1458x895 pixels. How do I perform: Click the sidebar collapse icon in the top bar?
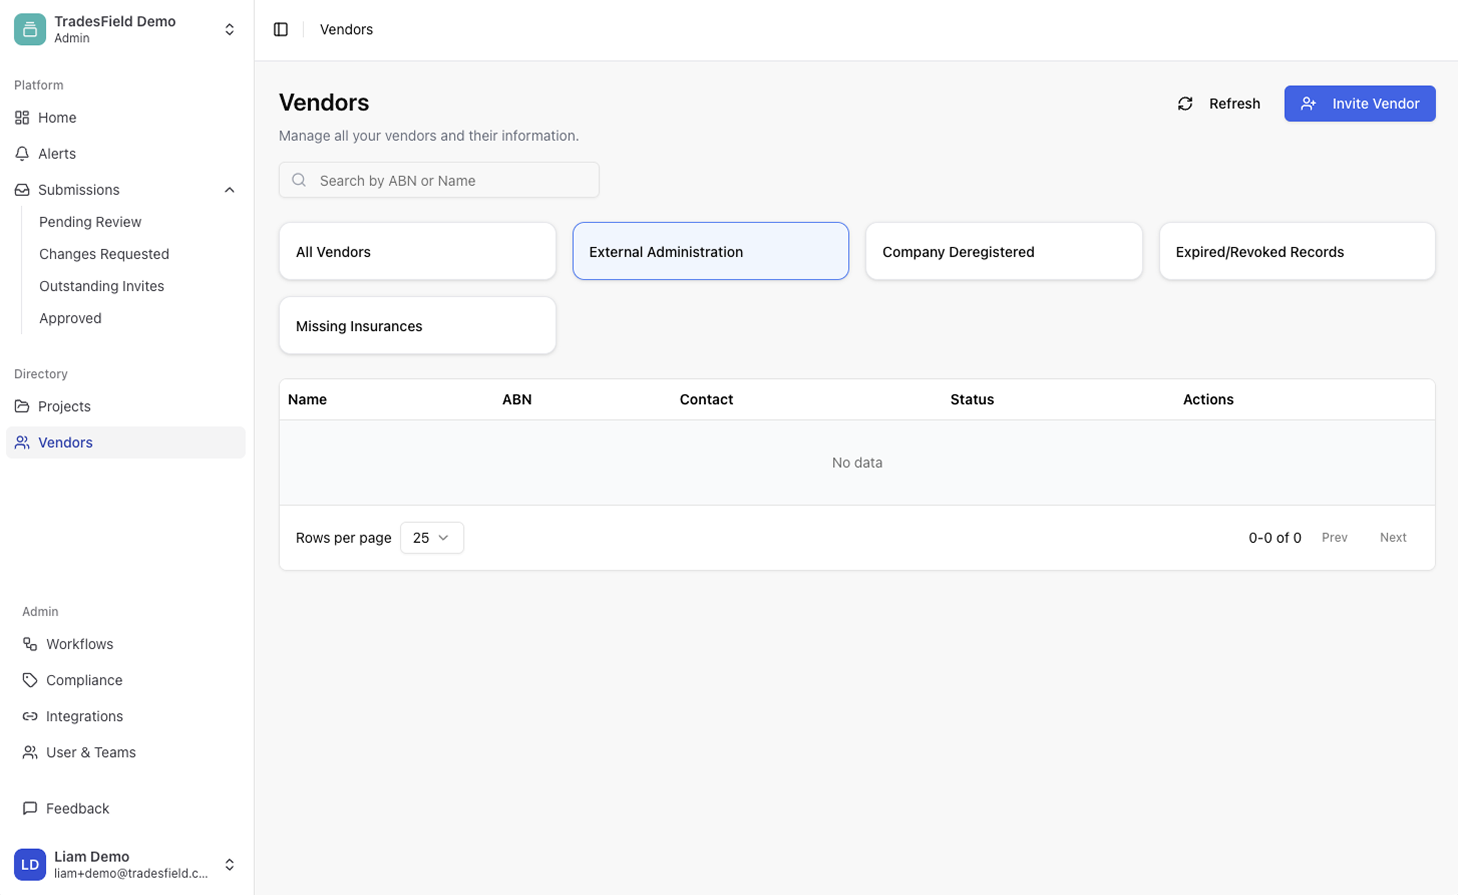[281, 29]
